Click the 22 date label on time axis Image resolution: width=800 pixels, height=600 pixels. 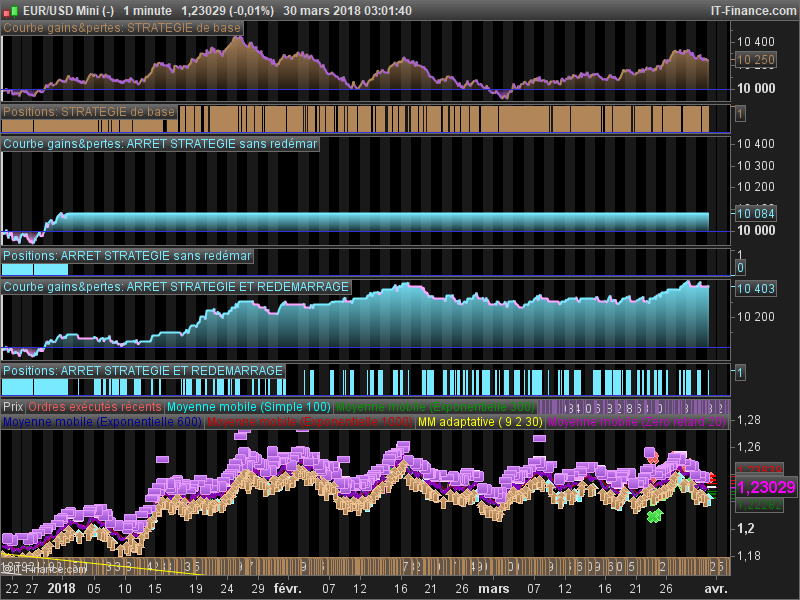pos(12,588)
